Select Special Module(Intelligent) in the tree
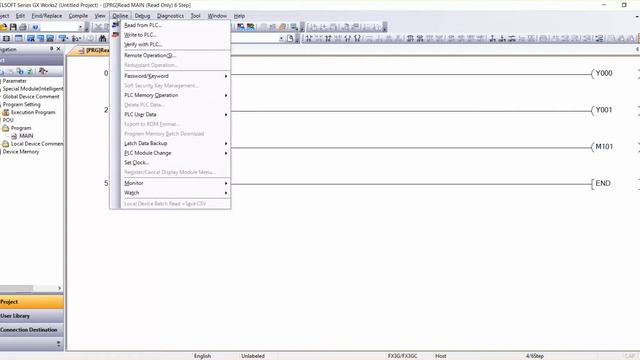 tap(33, 89)
